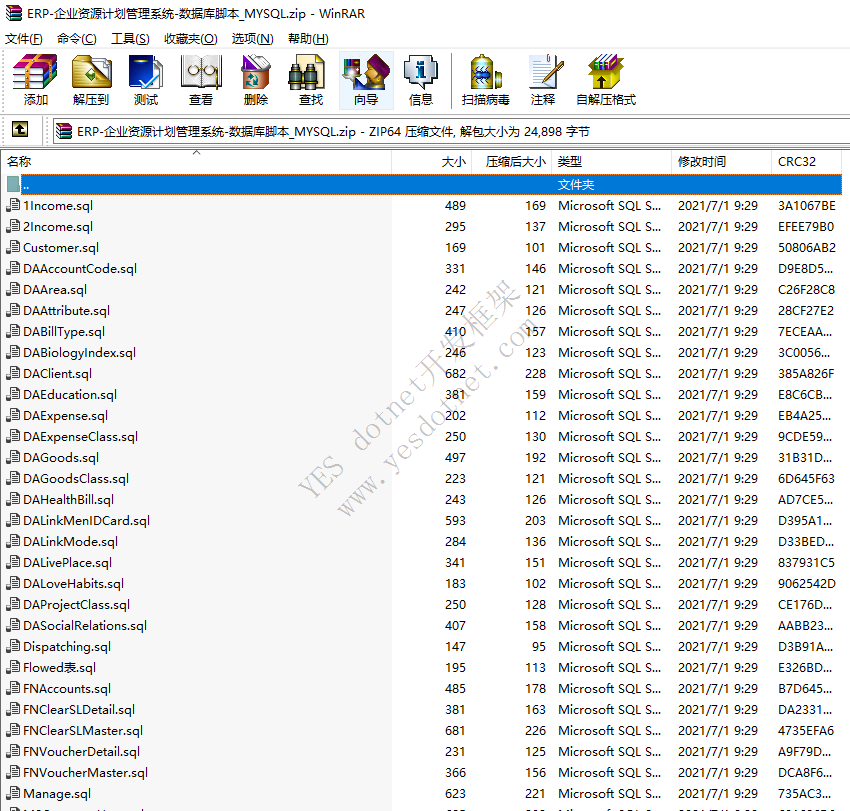Screen dimensions: 850x811
Task: Open the 收藏夹(O) menu
Action: tap(191, 39)
